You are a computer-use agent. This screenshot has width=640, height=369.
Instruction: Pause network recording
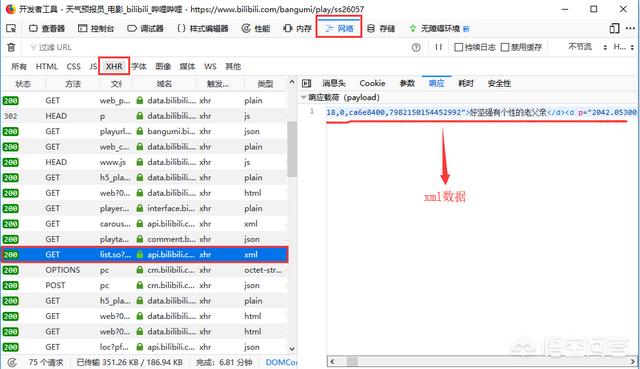pyautogui.click(x=438, y=47)
